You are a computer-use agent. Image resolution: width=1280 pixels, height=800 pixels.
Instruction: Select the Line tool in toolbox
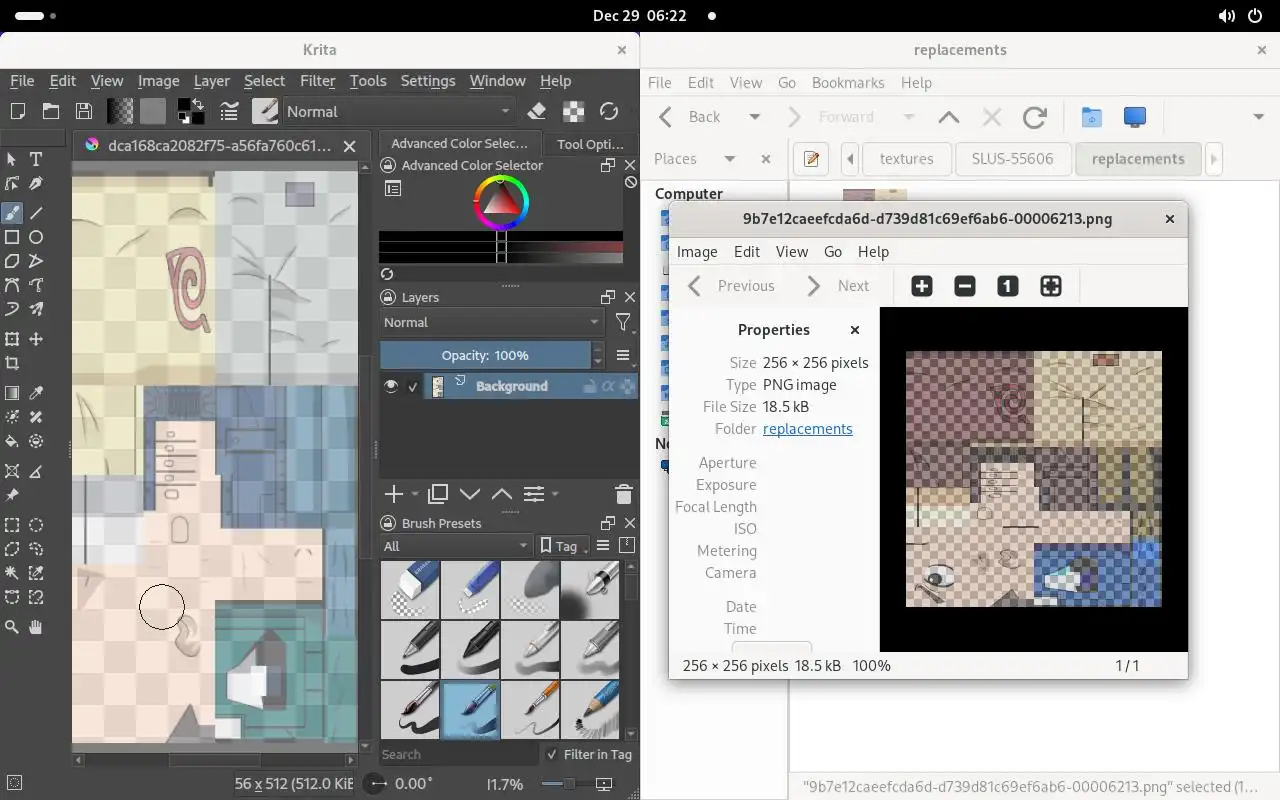click(36, 212)
